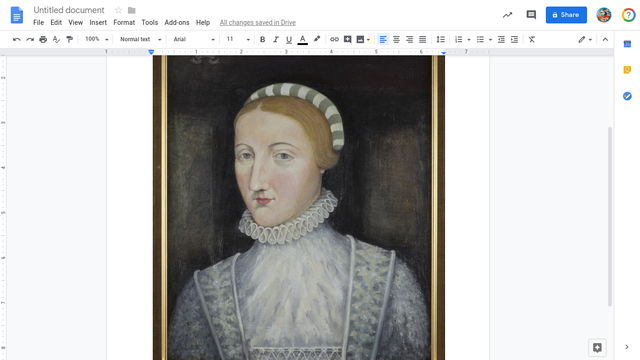Image resolution: width=640 pixels, height=360 pixels.
Task: Run spell check icon
Action: tap(56, 40)
